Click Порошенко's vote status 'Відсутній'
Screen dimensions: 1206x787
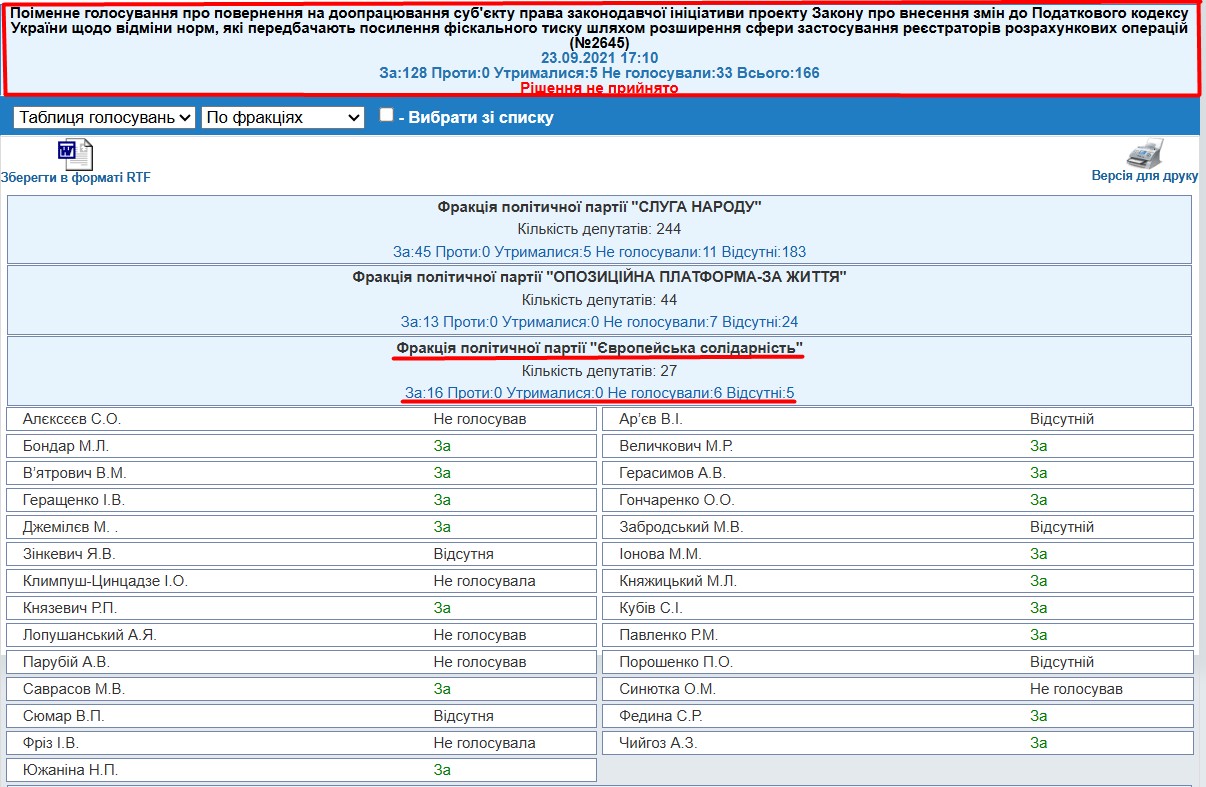point(1062,662)
